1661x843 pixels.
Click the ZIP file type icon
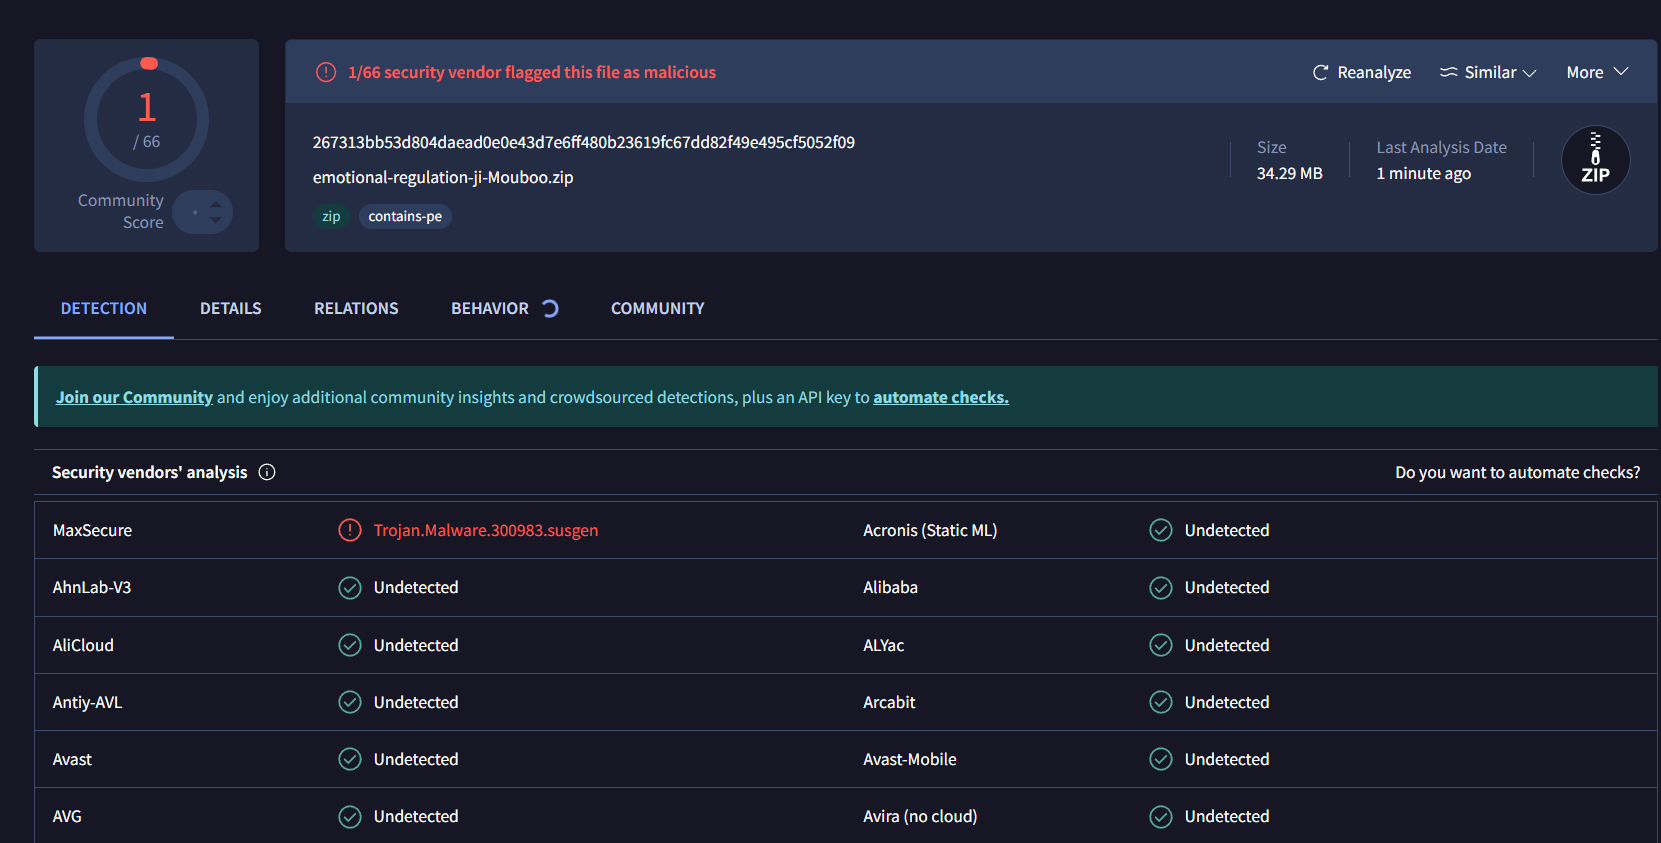[1595, 160]
